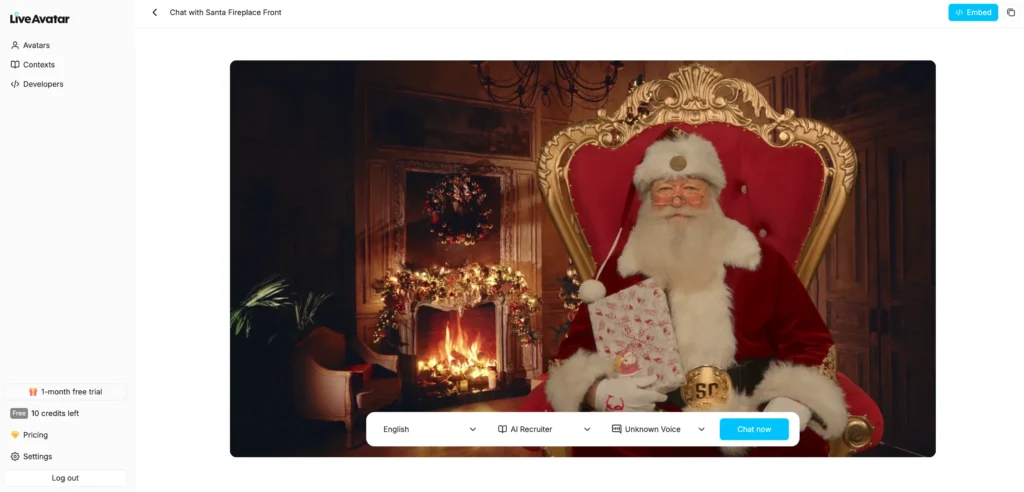This screenshot has width=1024, height=492.
Task: Click the Pricing diamond icon
Action: (x=15, y=435)
